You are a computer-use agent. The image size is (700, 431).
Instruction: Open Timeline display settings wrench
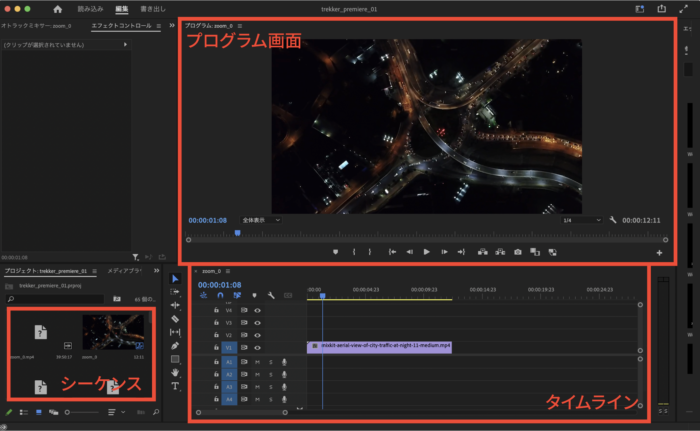click(271, 295)
